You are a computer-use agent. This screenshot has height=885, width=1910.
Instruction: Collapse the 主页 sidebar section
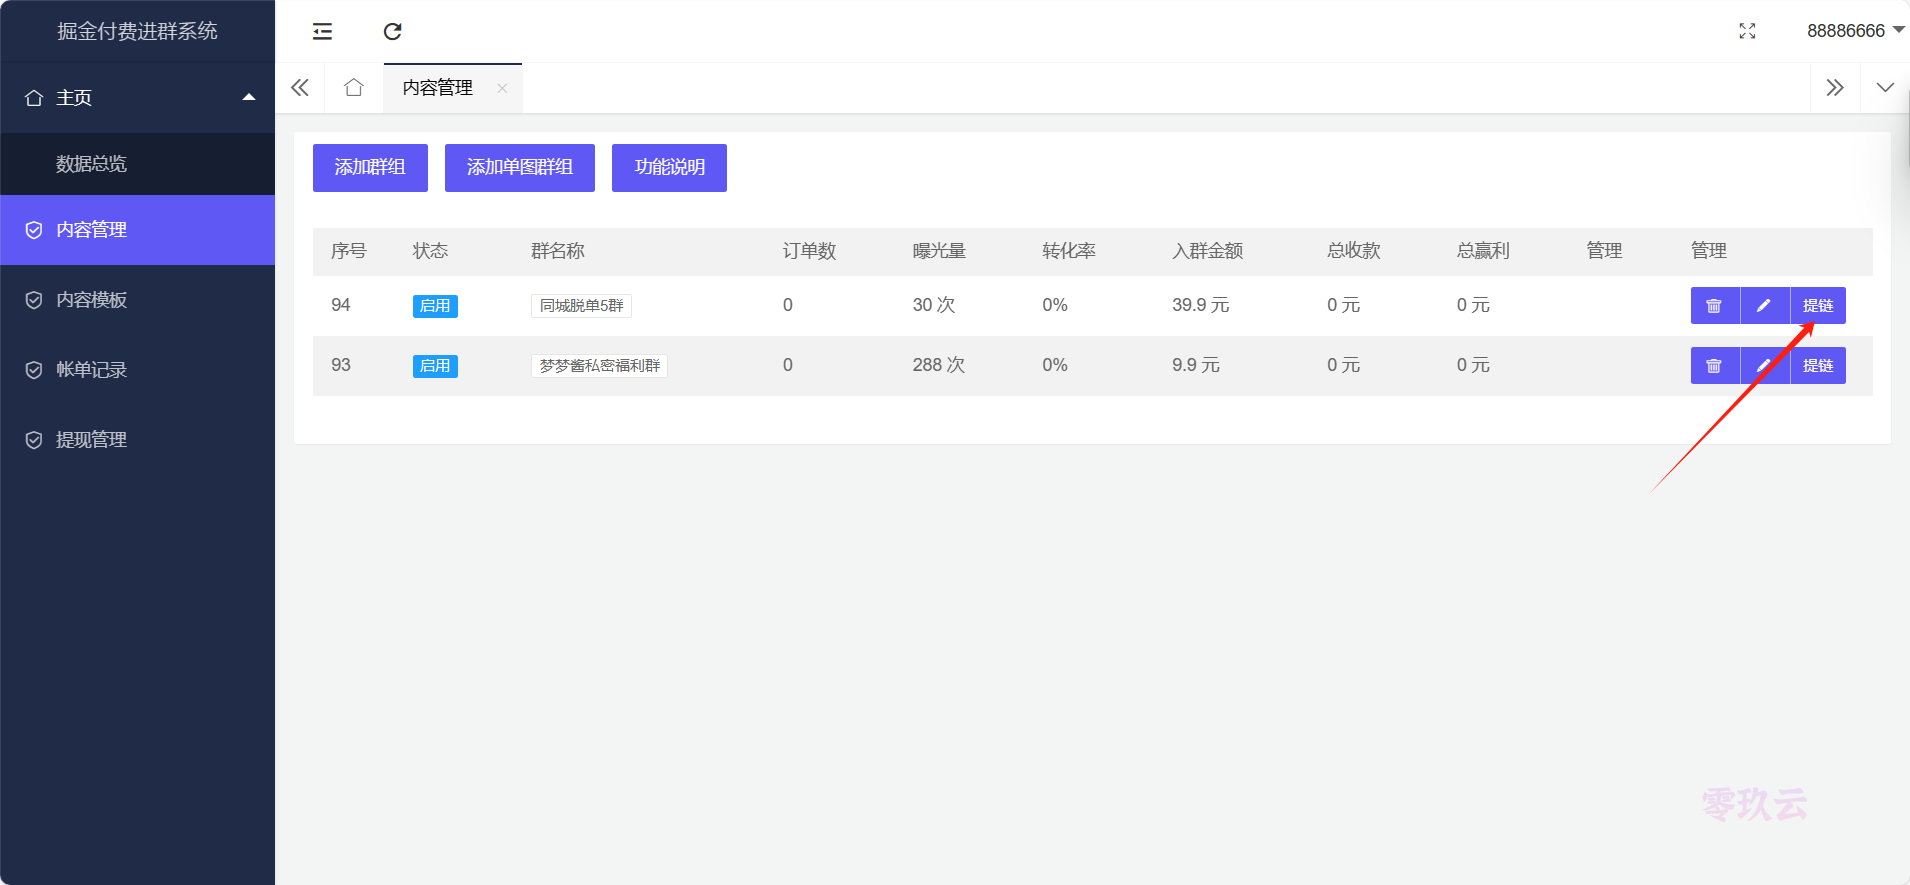coord(138,98)
